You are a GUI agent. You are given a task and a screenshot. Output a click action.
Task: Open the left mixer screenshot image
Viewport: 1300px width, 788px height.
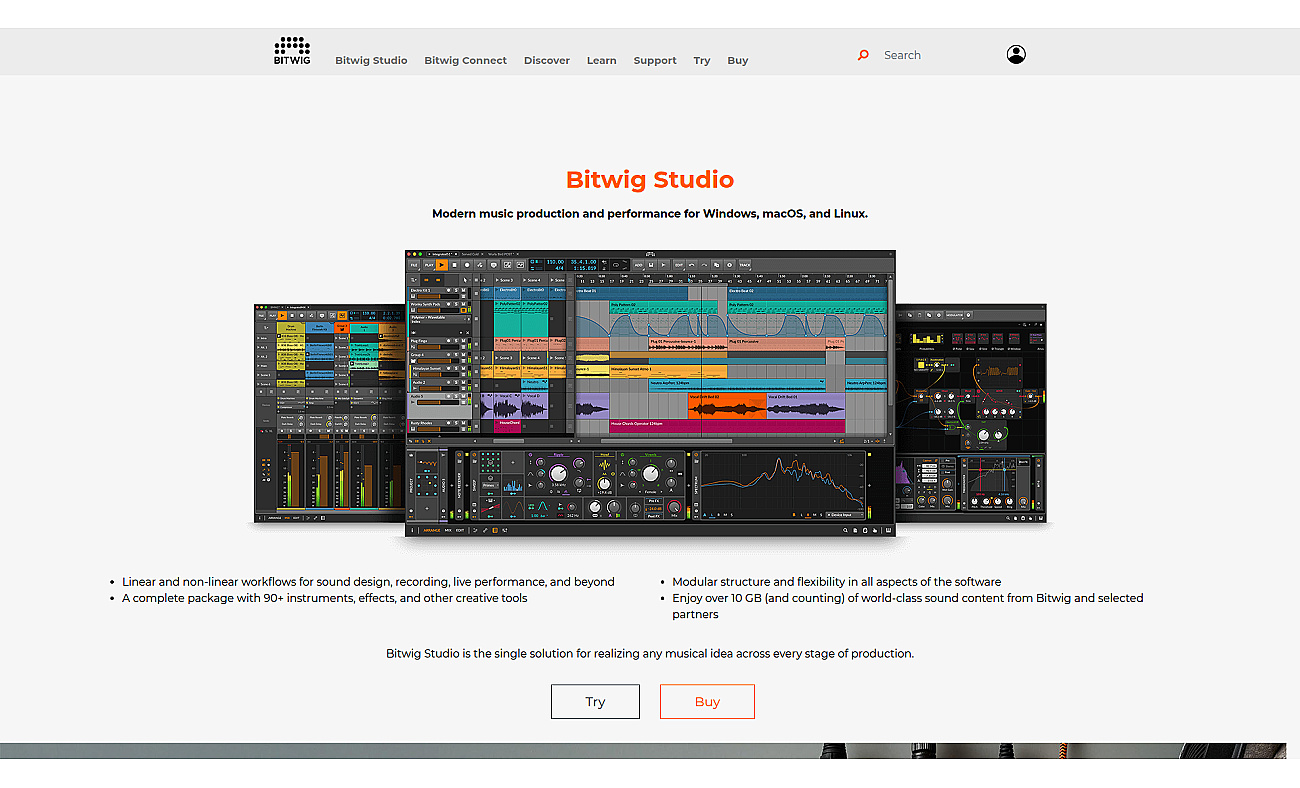pos(329,413)
